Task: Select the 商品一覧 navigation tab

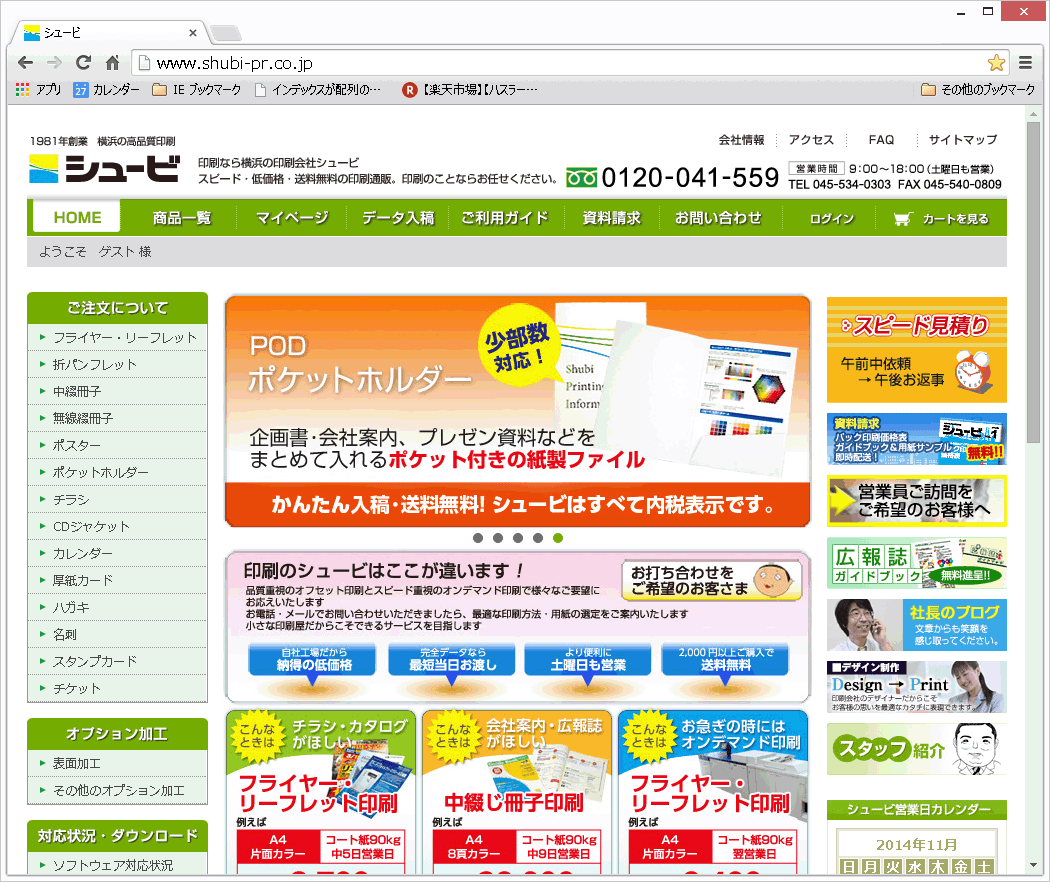Action: [182, 218]
